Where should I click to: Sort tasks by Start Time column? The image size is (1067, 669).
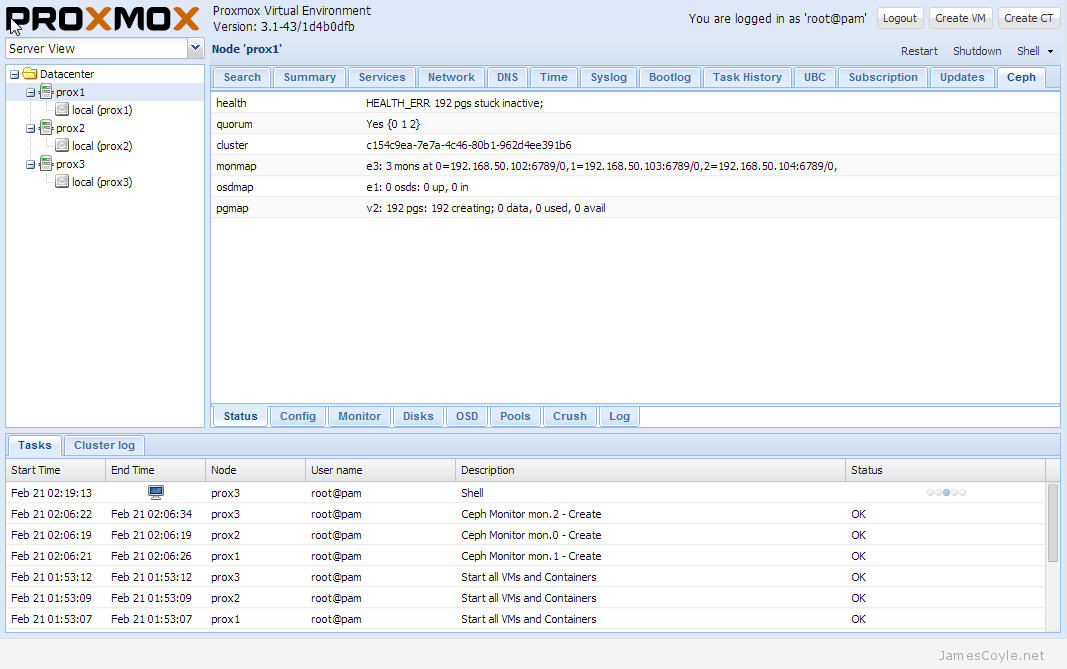(56, 470)
